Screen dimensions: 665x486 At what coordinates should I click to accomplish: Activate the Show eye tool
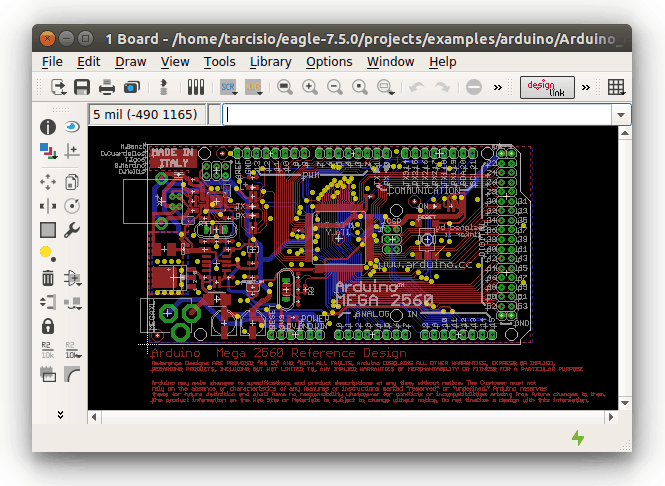(72, 127)
